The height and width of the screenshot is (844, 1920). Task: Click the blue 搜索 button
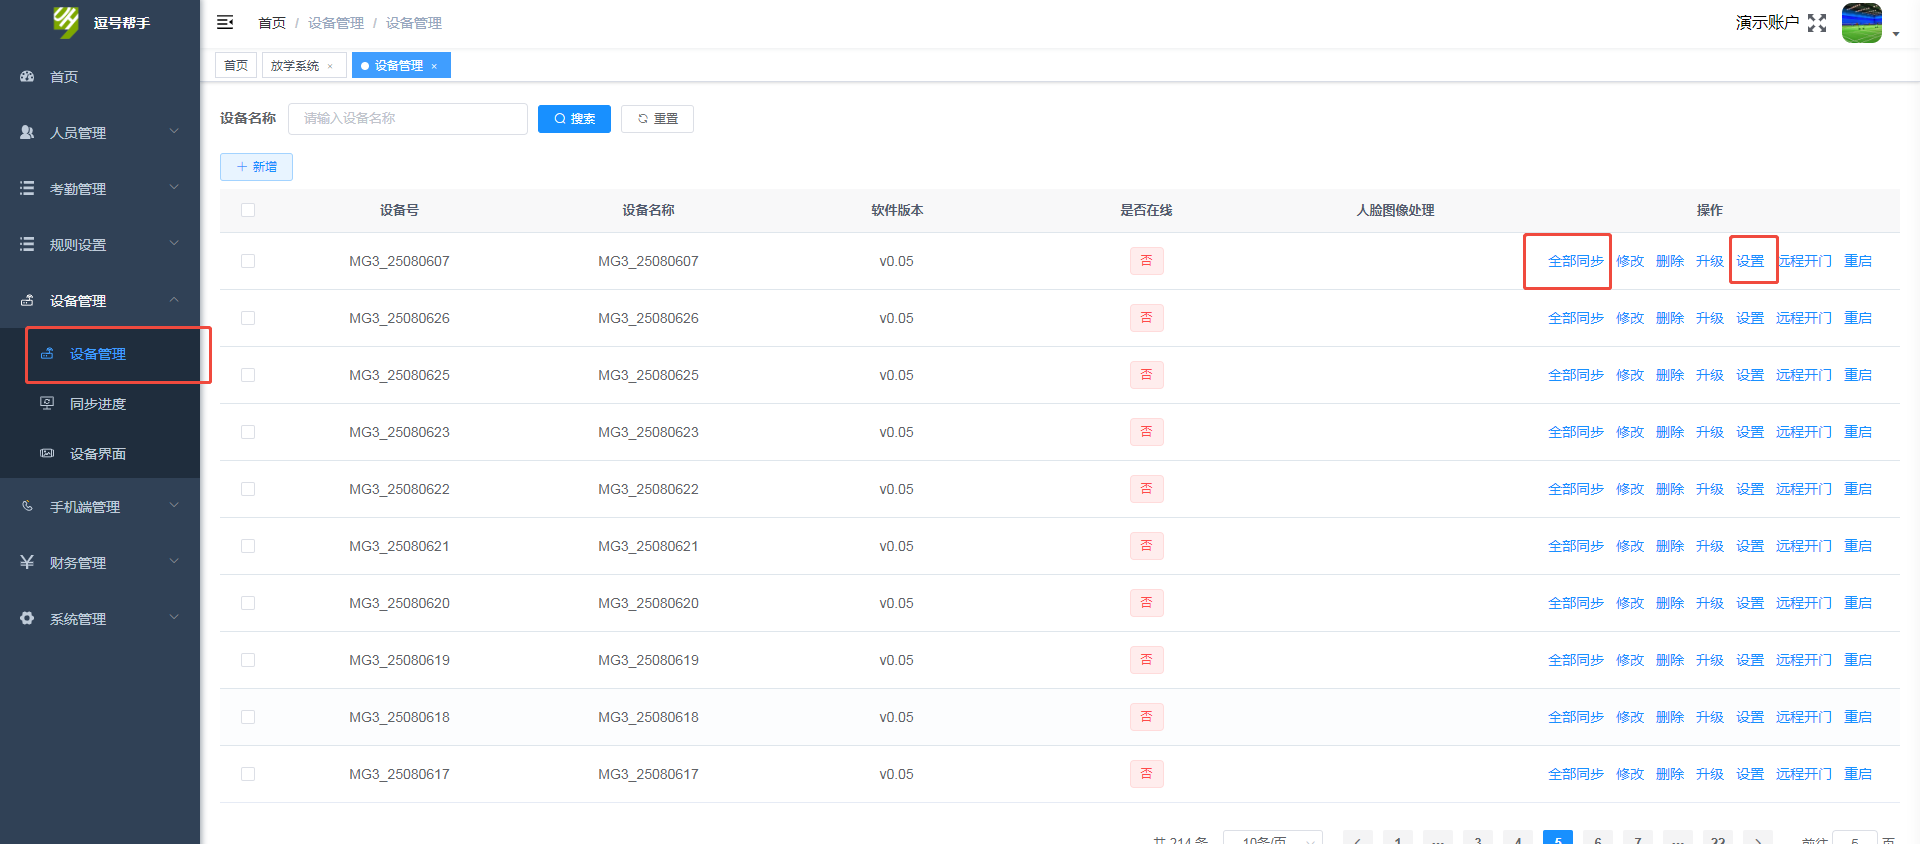(x=574, y=119)
